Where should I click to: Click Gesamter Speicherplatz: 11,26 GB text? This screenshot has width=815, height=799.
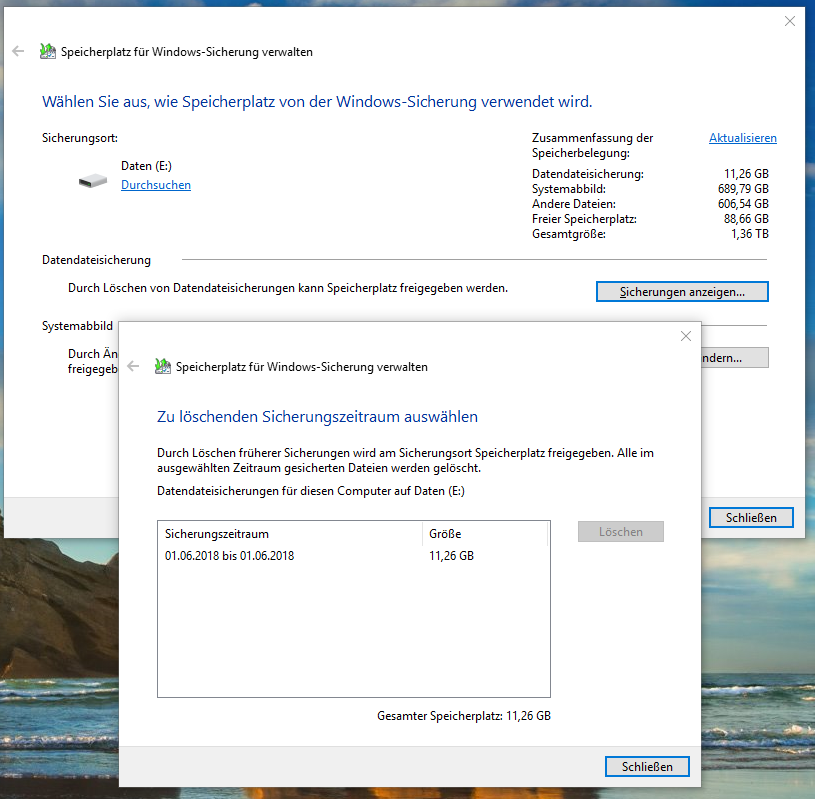(464, 716)
